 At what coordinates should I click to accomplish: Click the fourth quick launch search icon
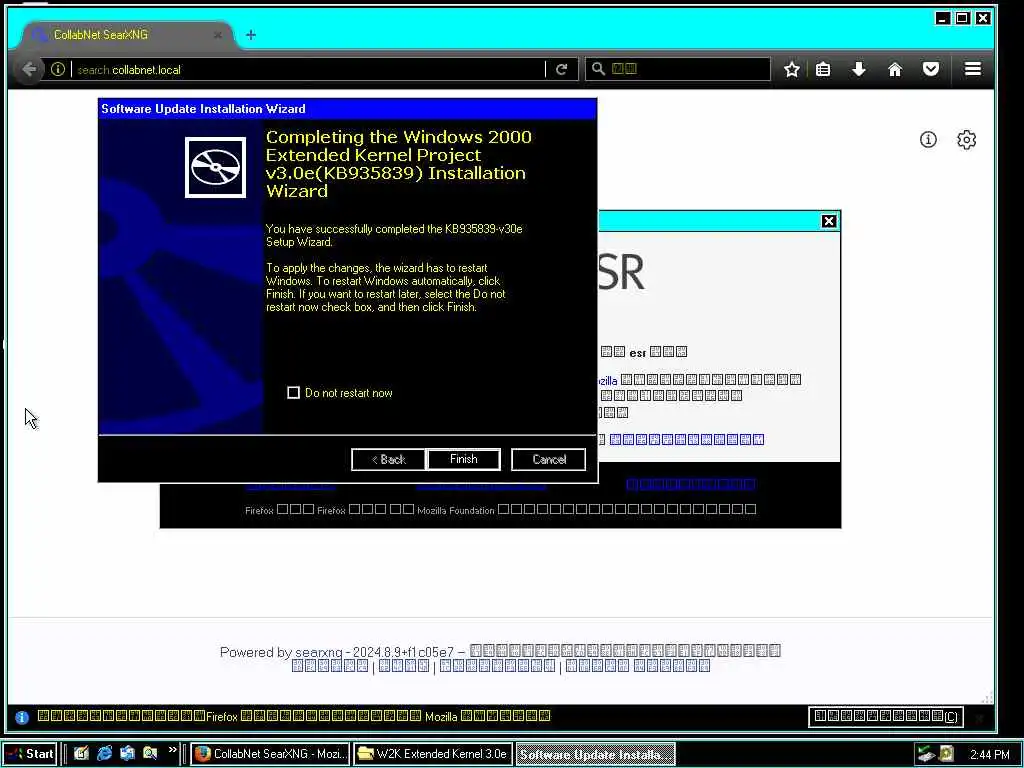click(150, 753)
